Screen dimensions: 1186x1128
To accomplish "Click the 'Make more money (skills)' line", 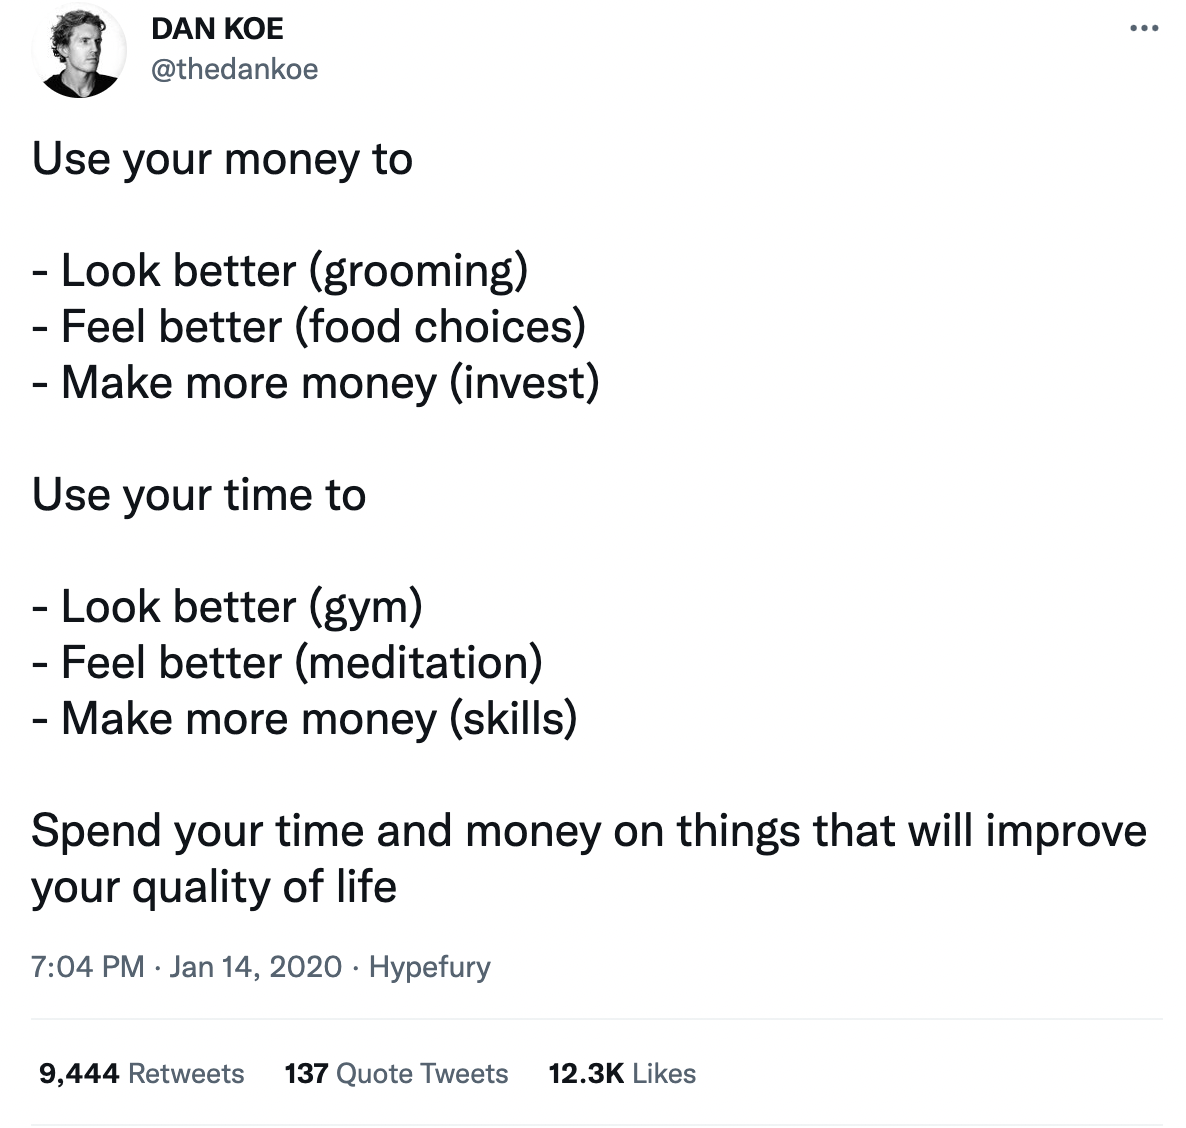I will pos(305,719).
